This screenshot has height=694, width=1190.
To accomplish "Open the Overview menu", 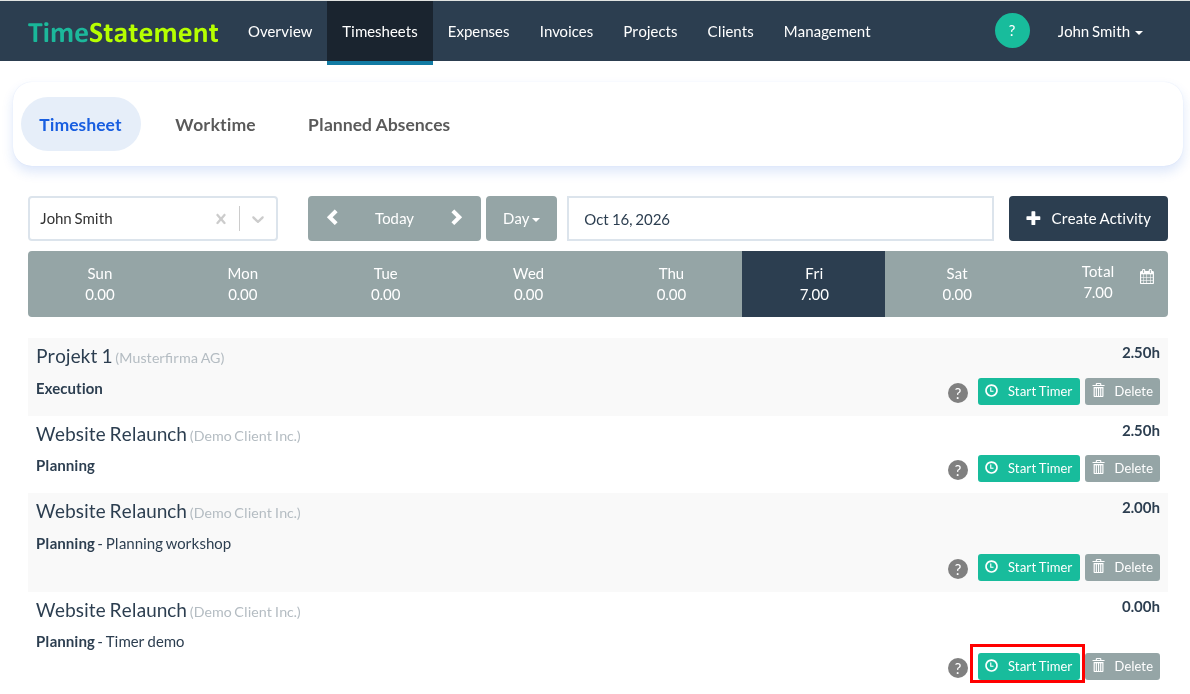I will click(280, 31).
